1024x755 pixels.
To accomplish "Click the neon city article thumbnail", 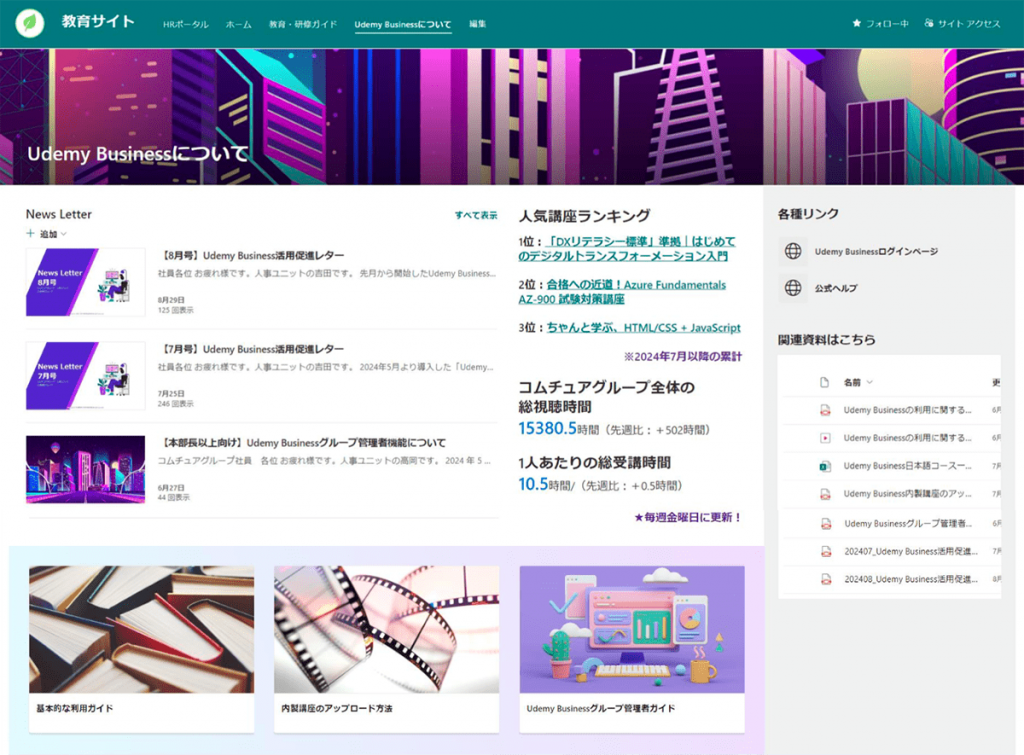I will [86, 470].
